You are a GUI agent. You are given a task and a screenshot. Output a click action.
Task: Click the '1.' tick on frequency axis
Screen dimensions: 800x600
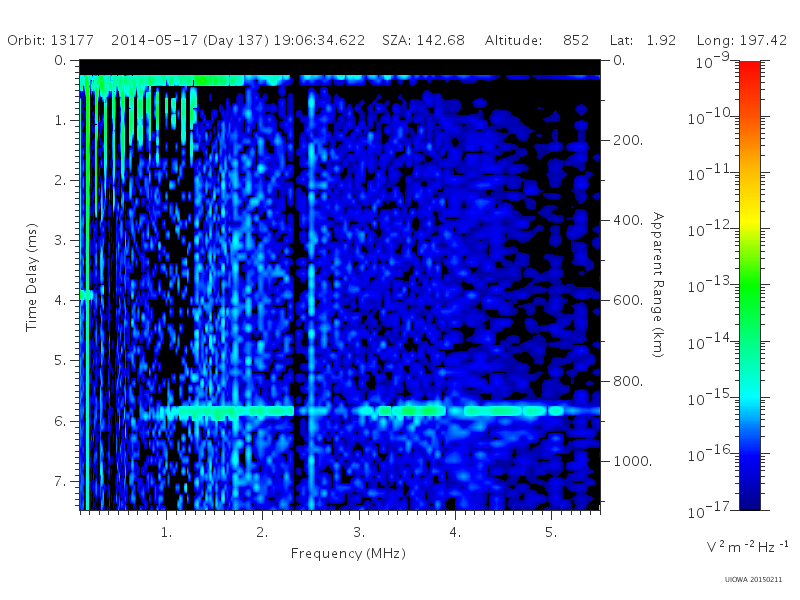[x=166, y=533]
